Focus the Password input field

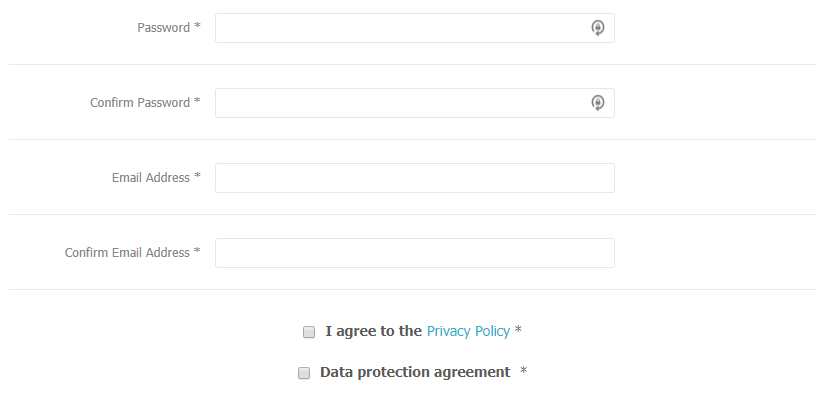[400, 28]
